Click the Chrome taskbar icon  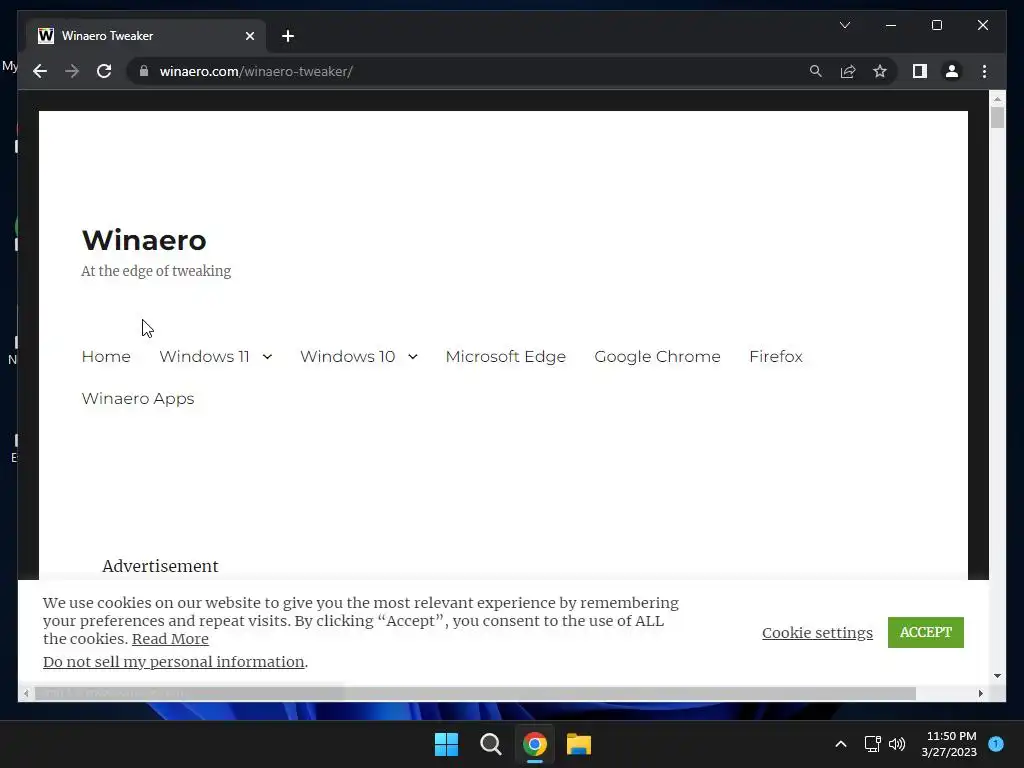click(535, 744)
